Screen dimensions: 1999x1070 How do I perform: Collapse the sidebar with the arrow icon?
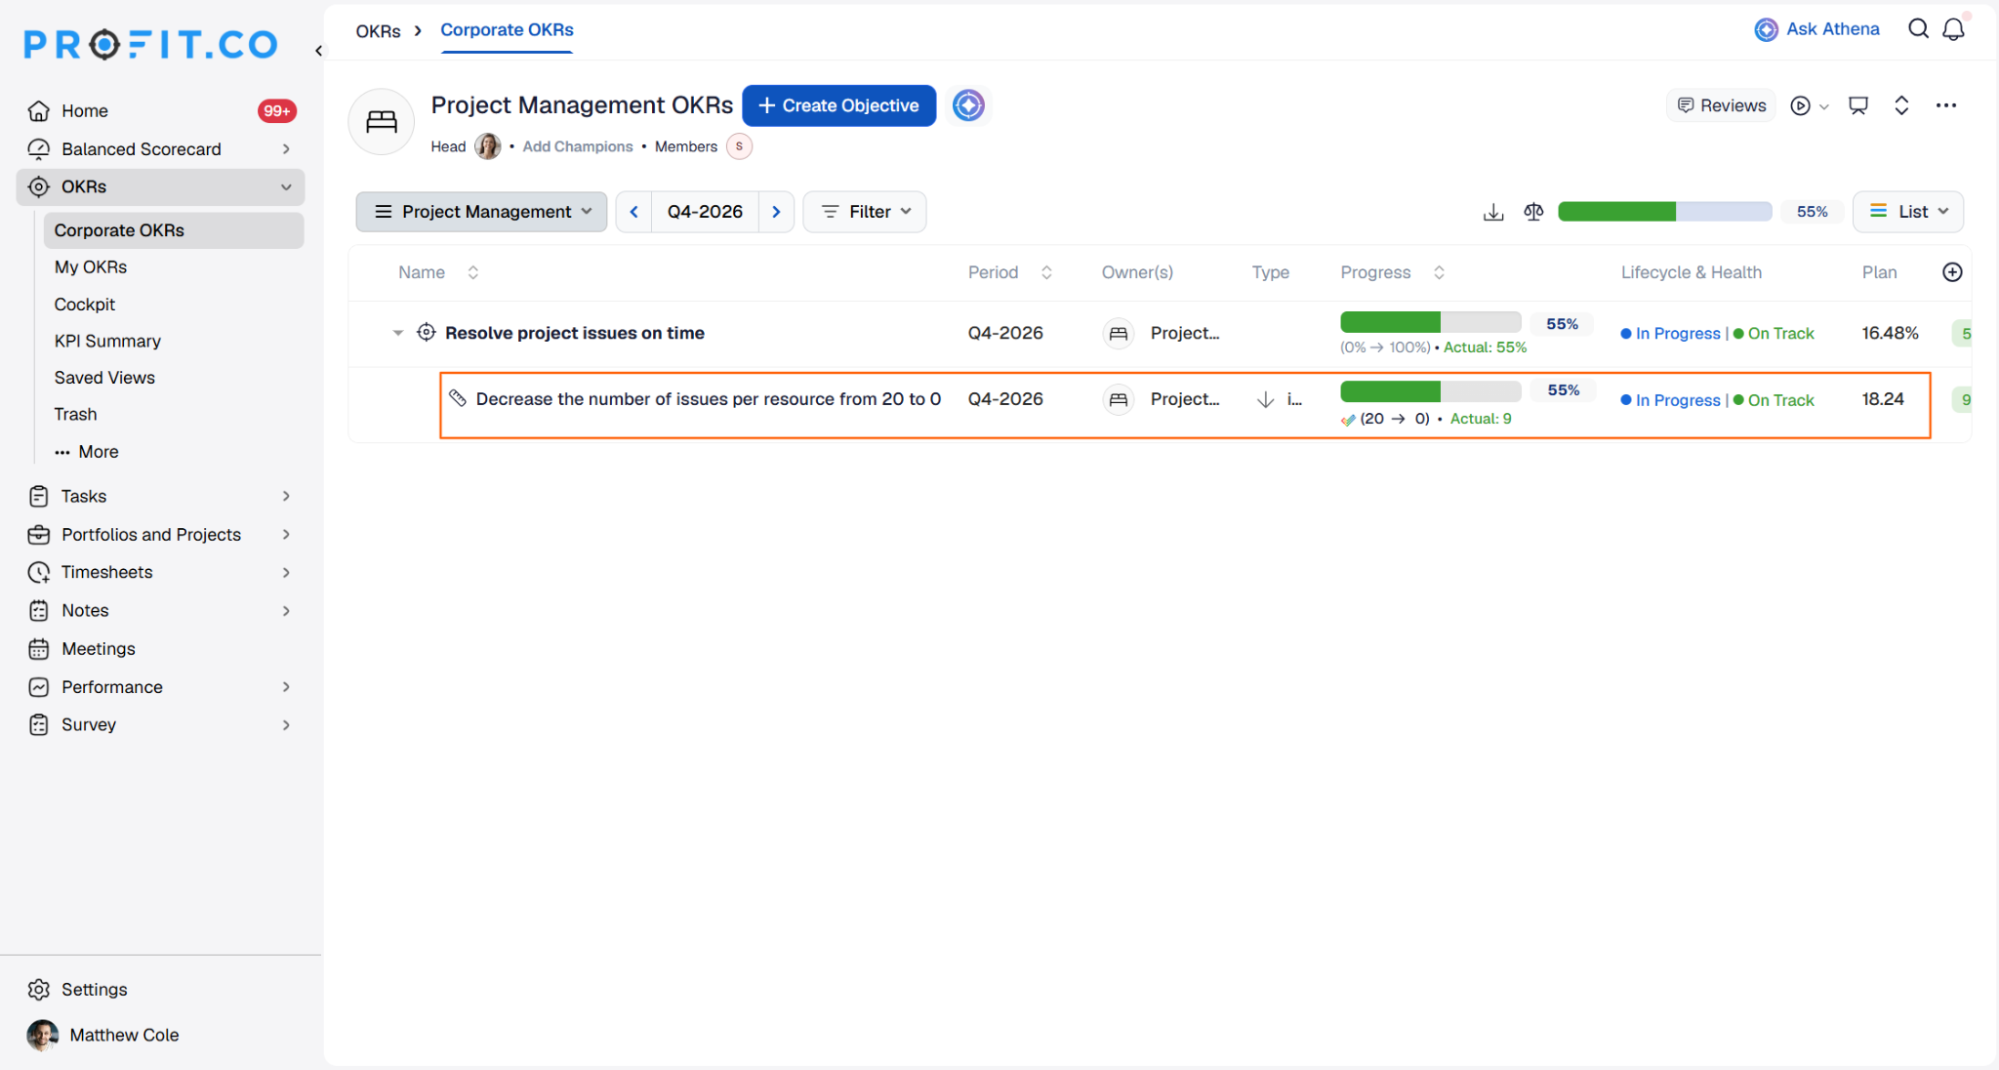coord(319,50)
